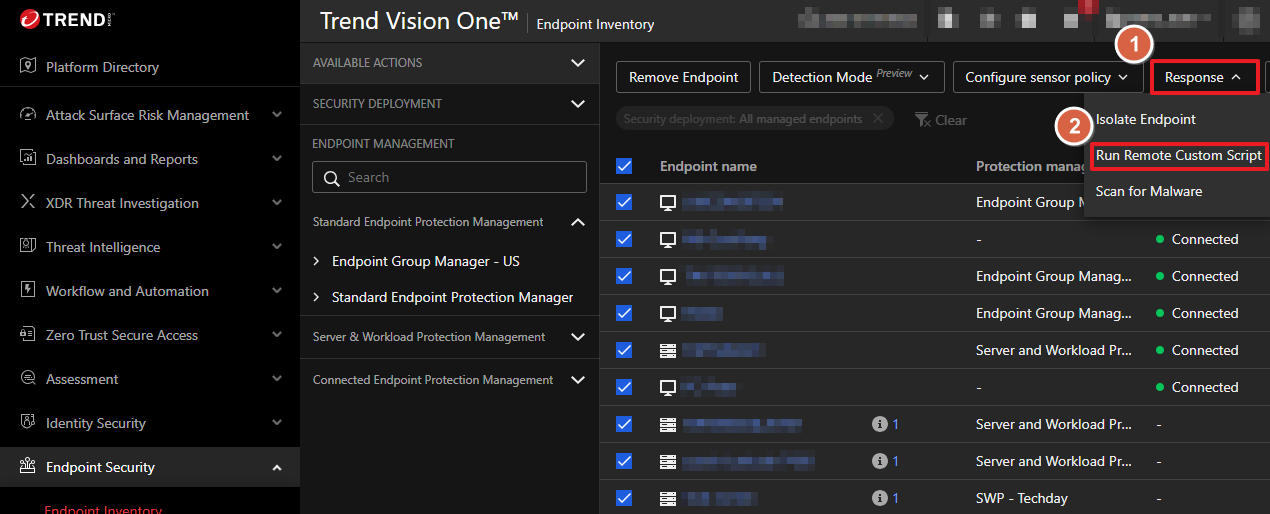Click the Zero Trust Secure Access icon
The height and width of the screenshot is (514, 1270).
point(28,335)
